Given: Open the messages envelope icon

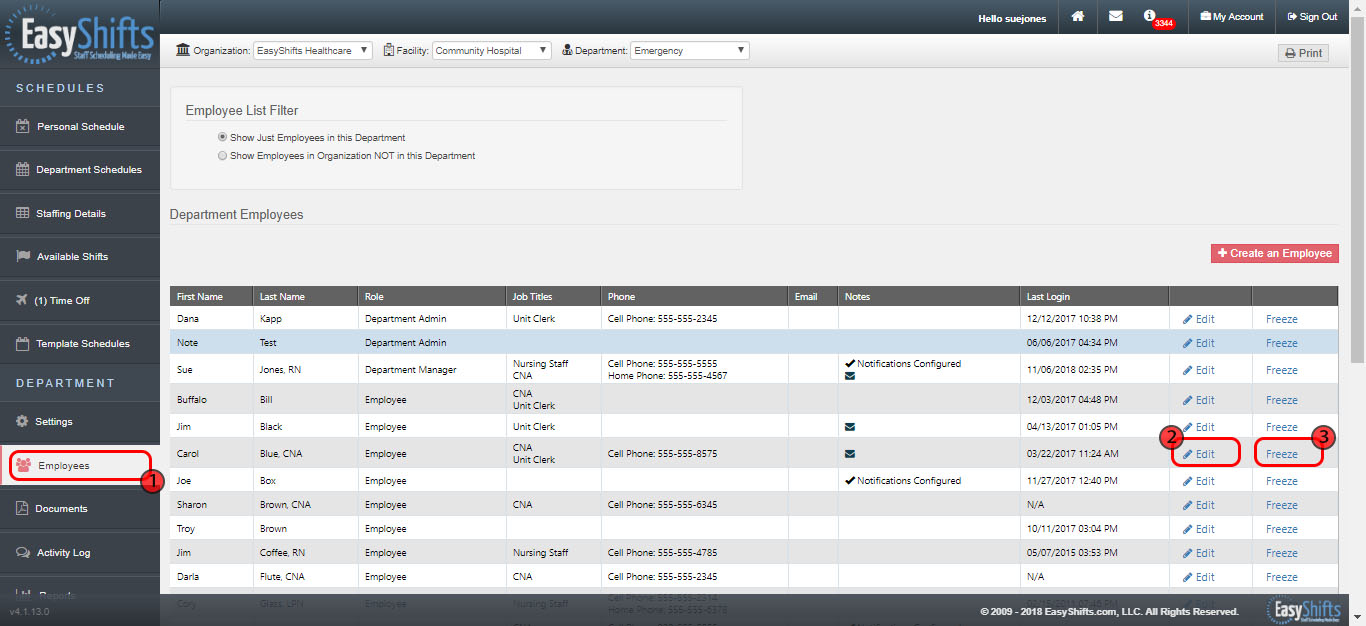Looking at the screenshot, I should [1115, 16].
